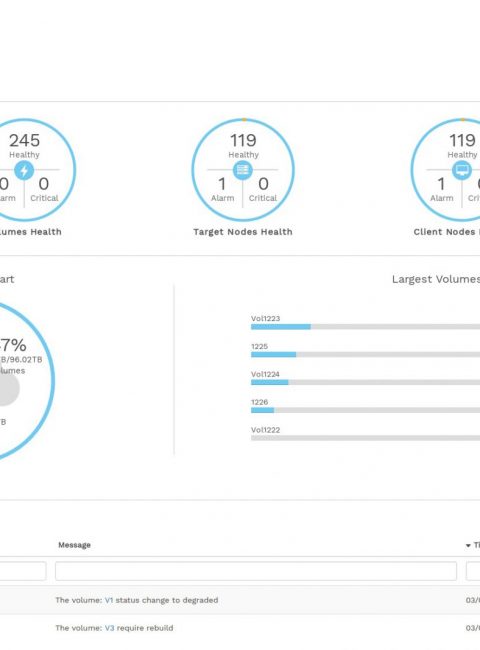The image size is (480, 650).
Task: Click the Client Nodes monitor icon
Action: coord(462,170)
